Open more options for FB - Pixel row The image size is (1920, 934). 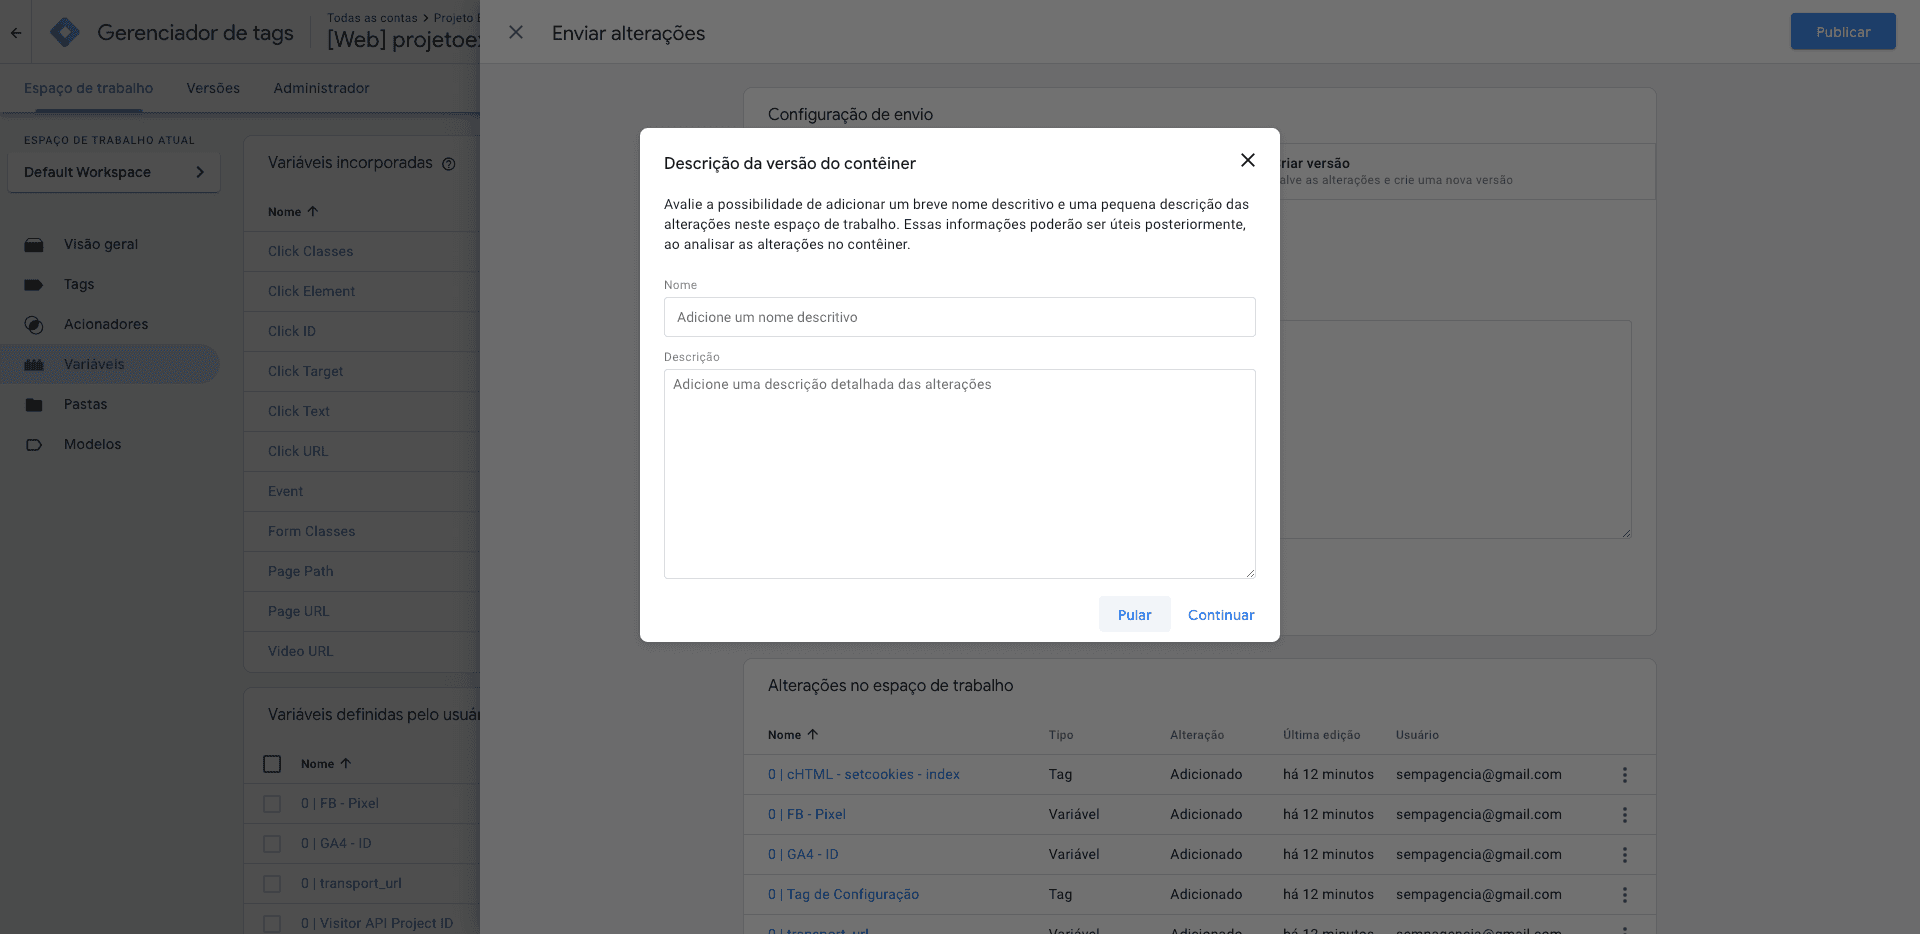click(x=1625, y=815)
